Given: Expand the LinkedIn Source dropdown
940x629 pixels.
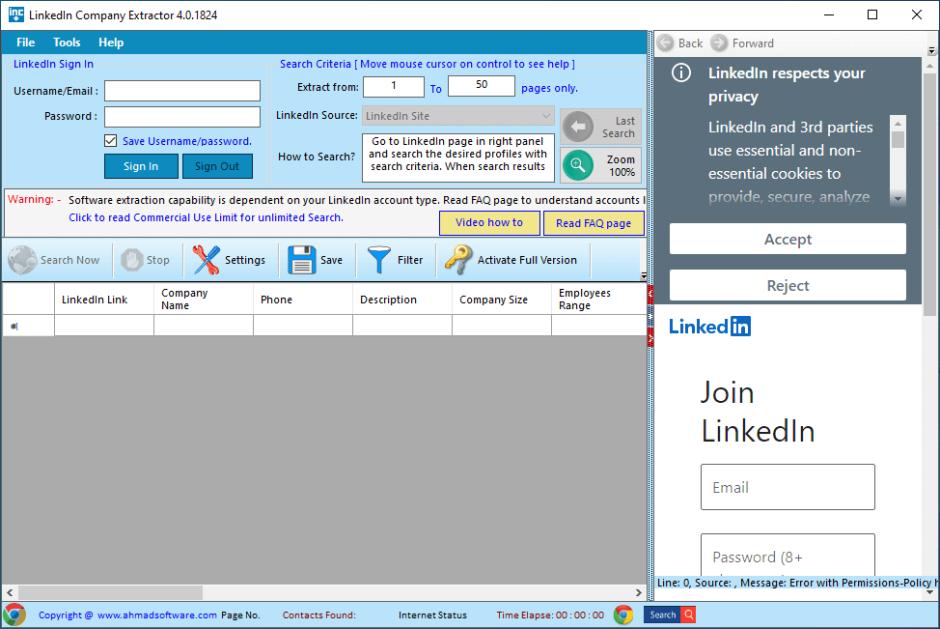Looking at the screenshot, I should 545,116.
